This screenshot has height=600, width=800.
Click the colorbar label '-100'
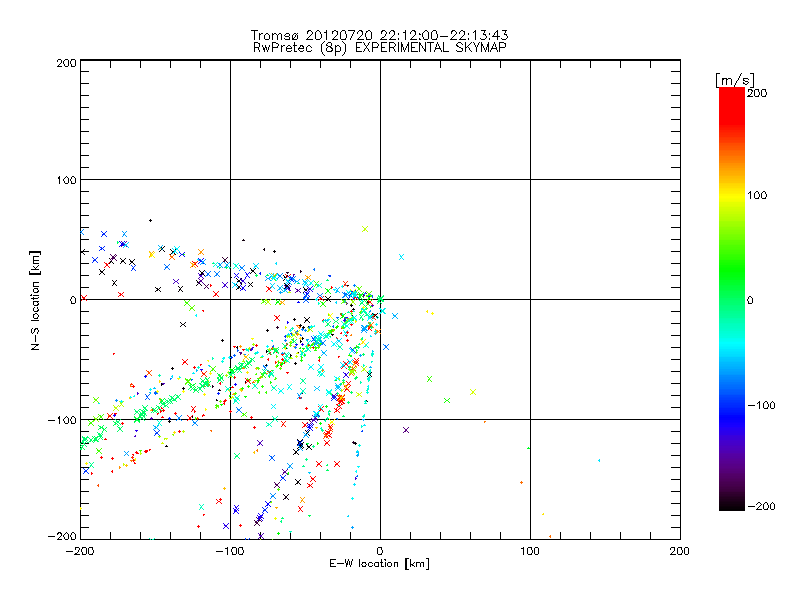(761, 405)
